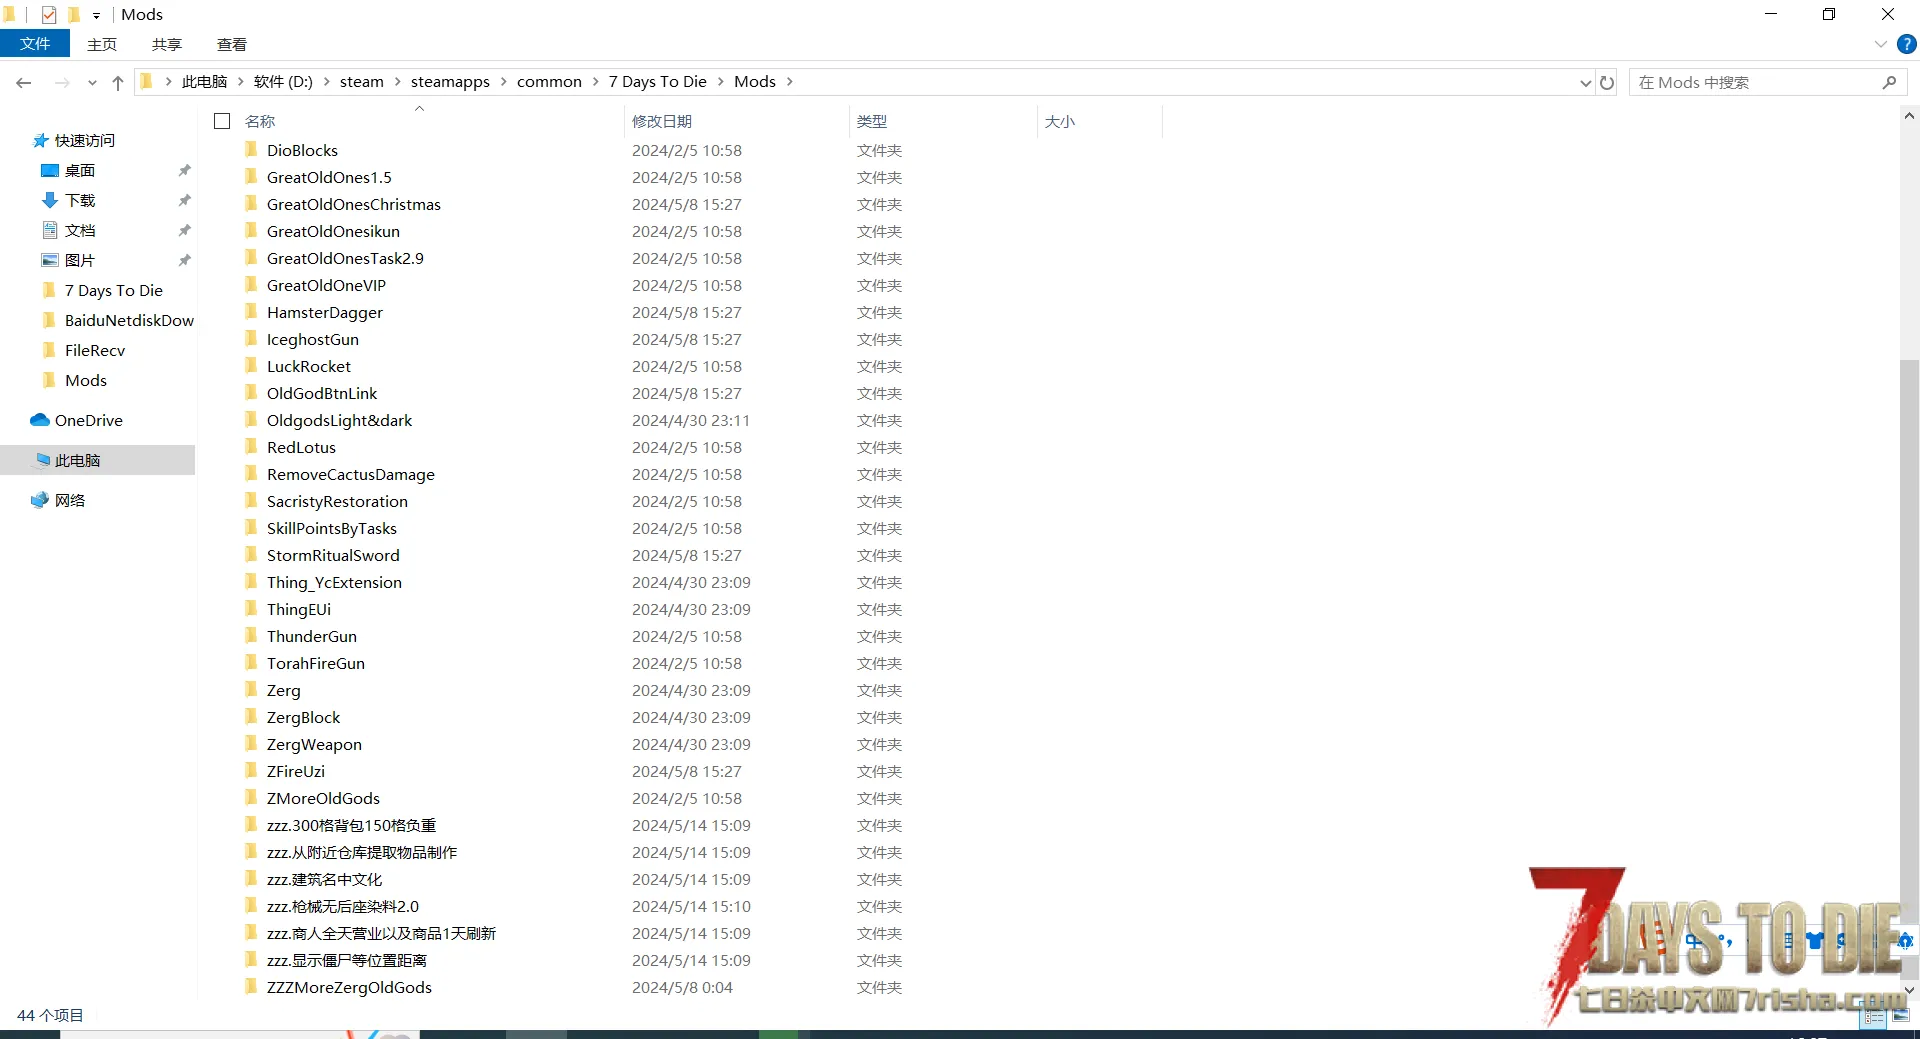Toggle the select-all checkbox in header
Image resolution: width=1920 pixels, height=1039 pixels.
point(222,121)
